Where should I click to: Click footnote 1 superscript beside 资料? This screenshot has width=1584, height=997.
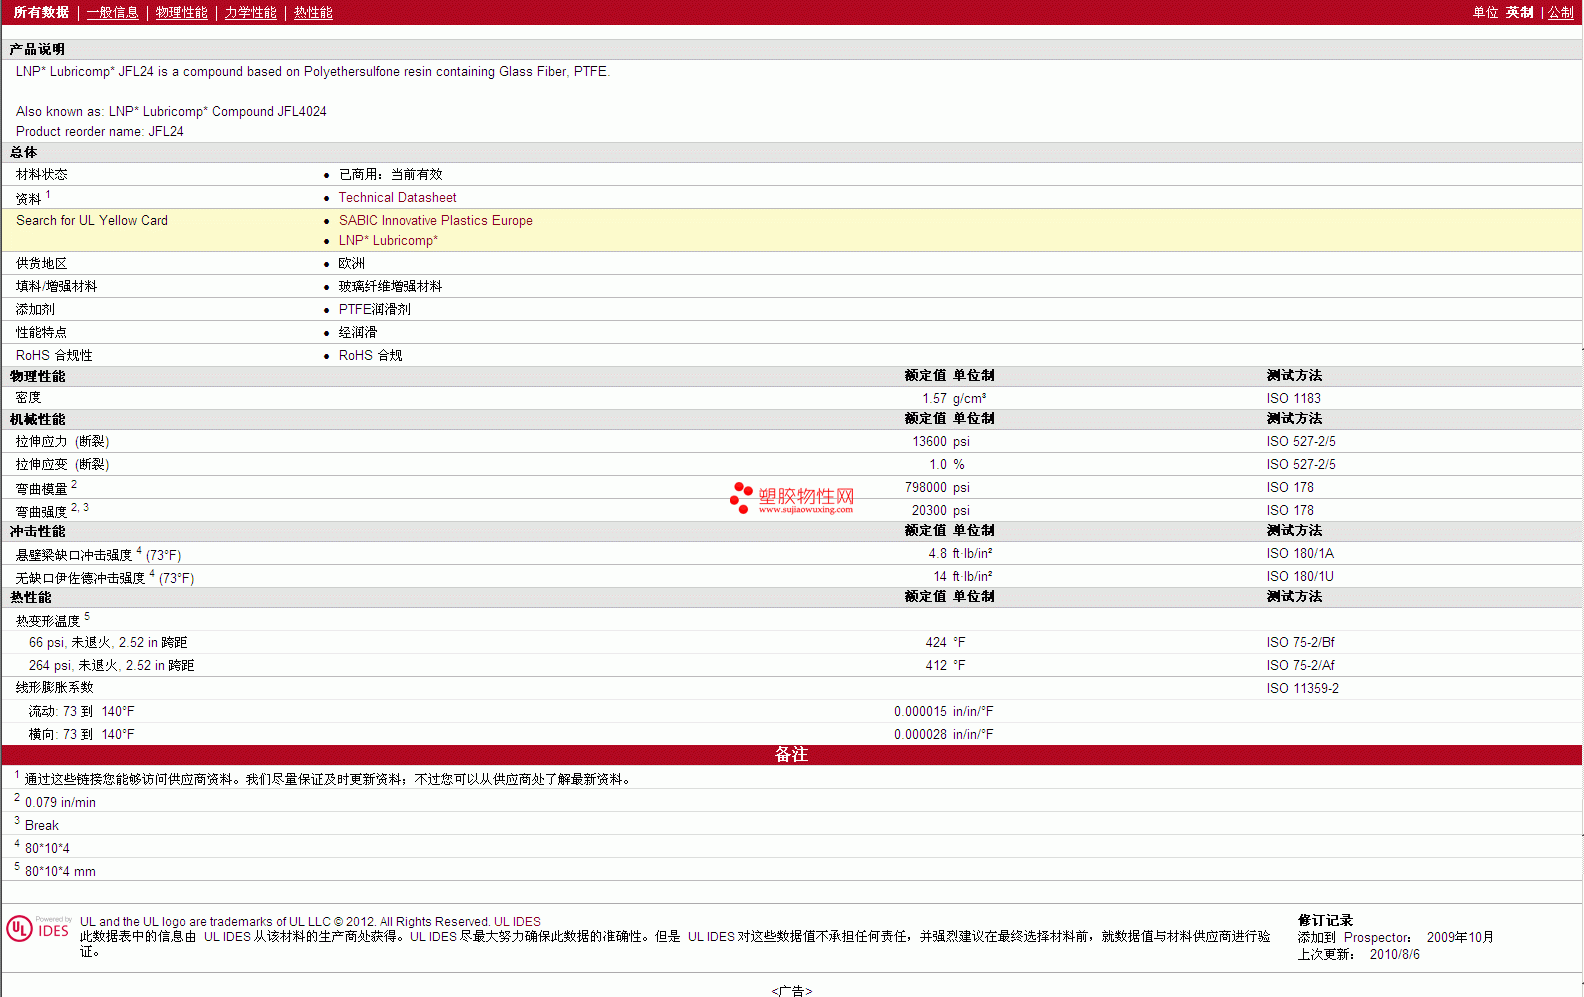click(48, 194)
